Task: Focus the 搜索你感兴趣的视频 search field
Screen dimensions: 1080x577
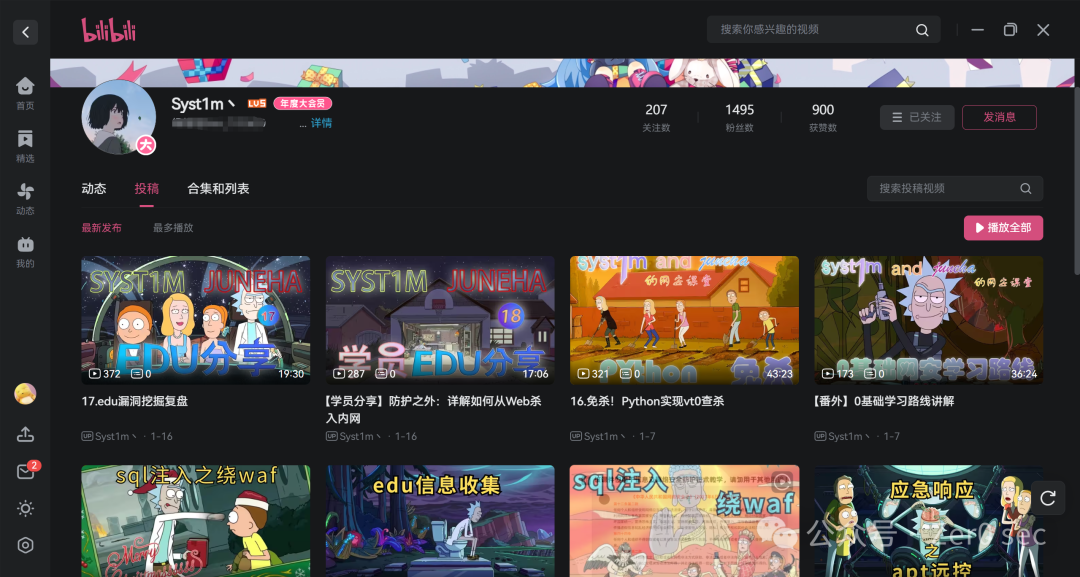Action: click(823, 30)
